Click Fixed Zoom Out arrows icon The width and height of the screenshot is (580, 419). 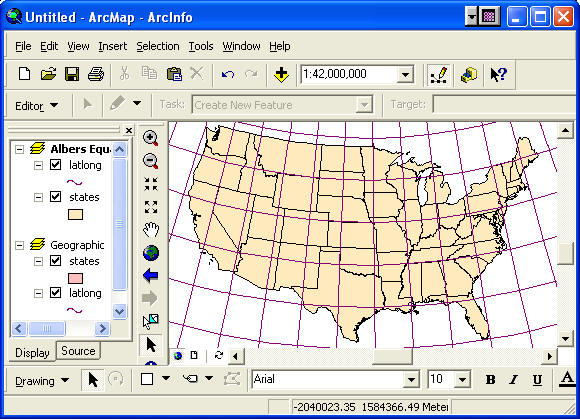151,207
